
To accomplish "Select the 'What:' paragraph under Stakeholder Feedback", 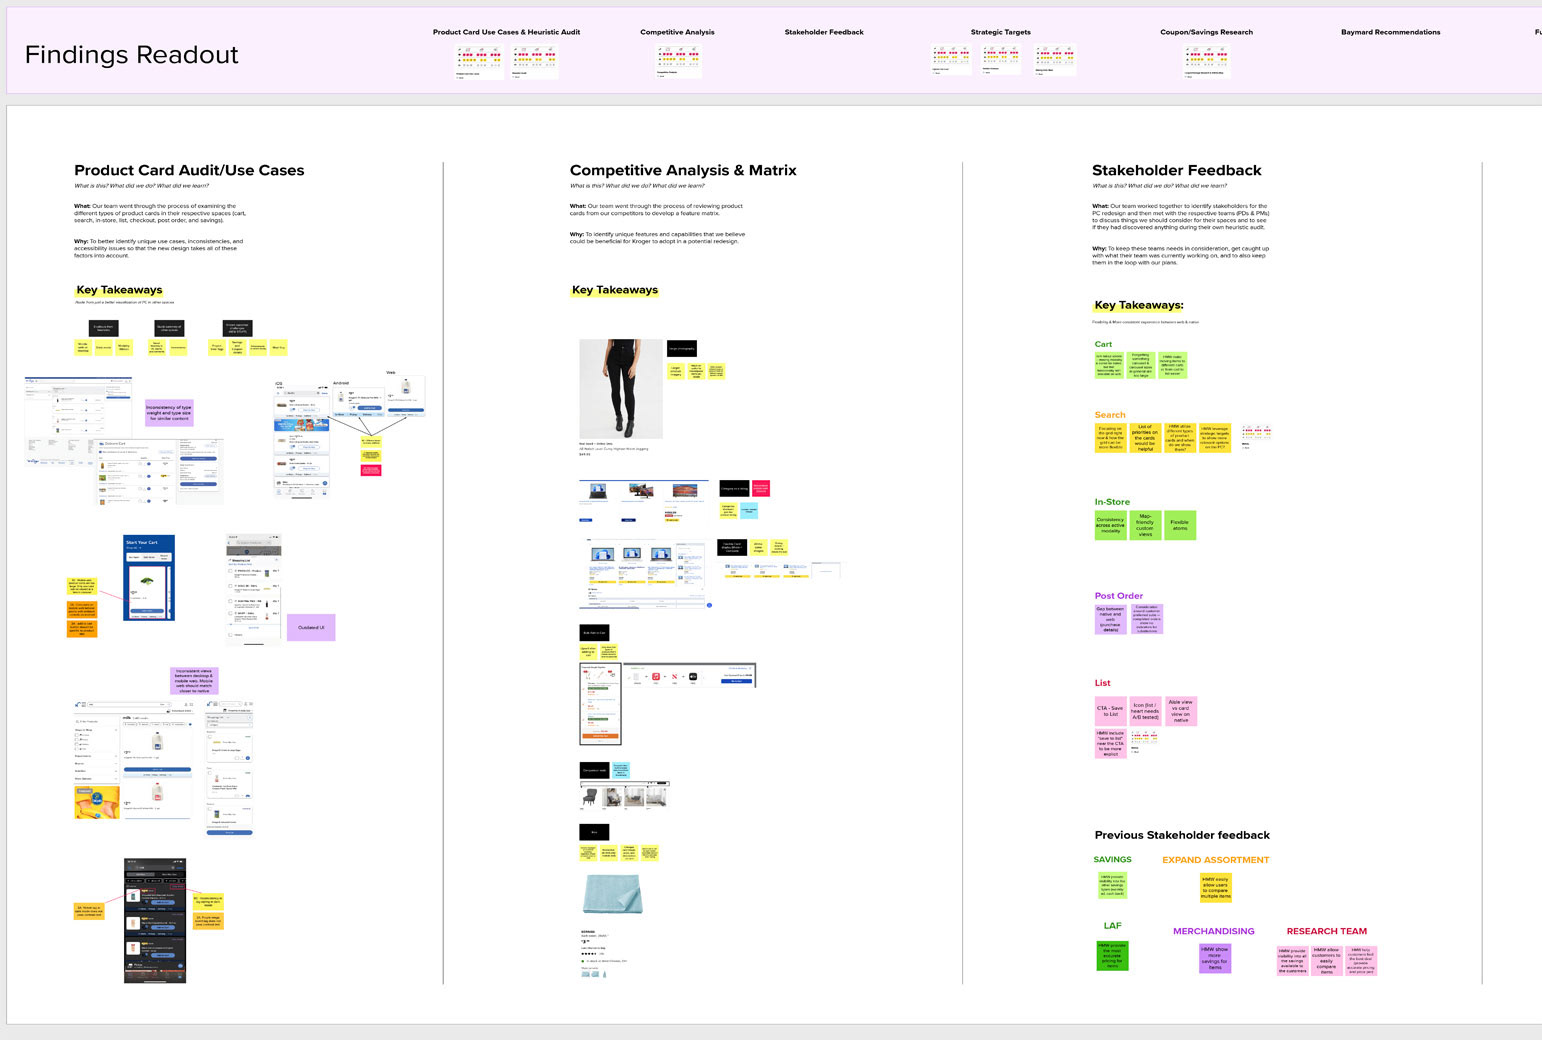I will pyautogui.click(x=1181, y=217).
